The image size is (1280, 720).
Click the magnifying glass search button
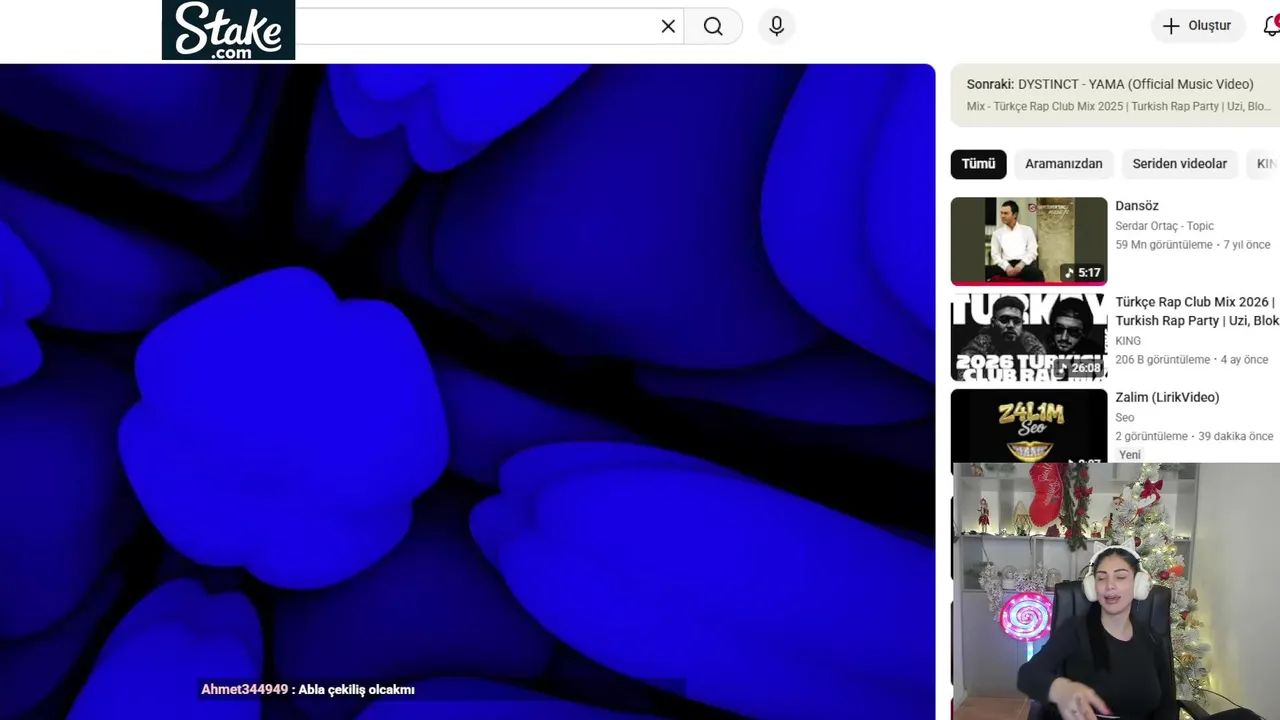click(713, 27)
